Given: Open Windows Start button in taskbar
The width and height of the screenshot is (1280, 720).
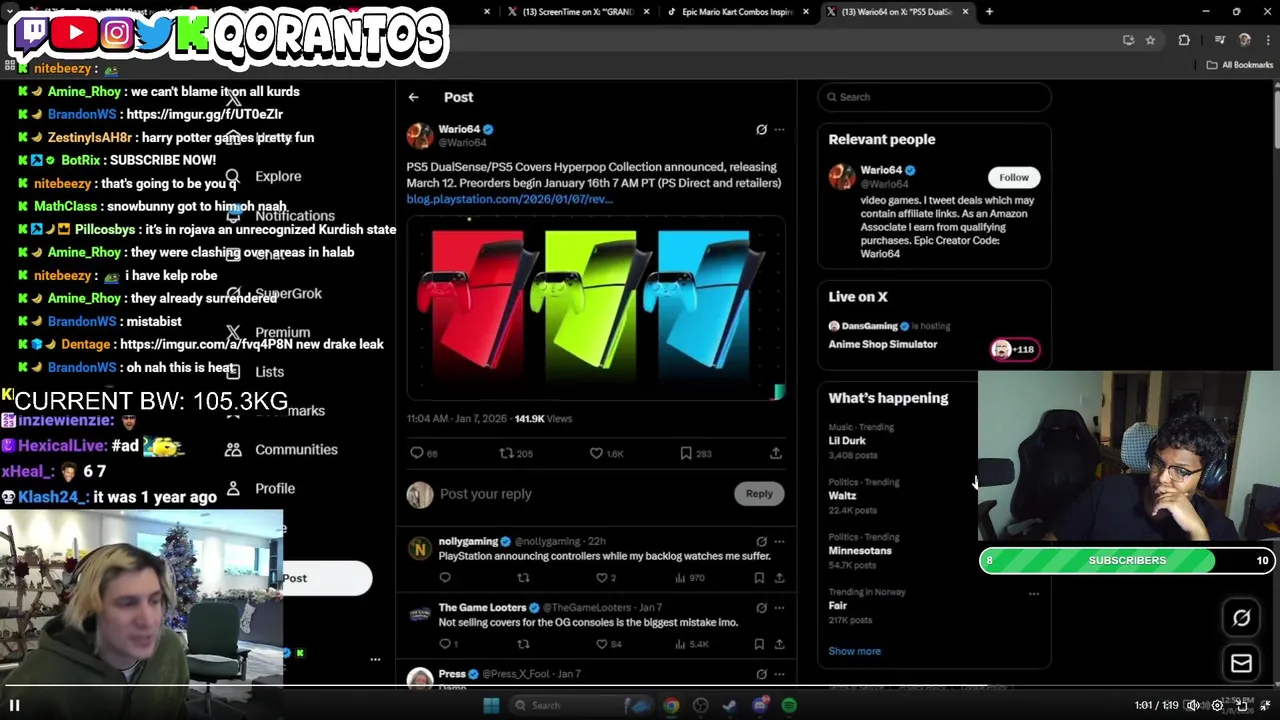Looking at the screenshot, I should click(491, 705).
